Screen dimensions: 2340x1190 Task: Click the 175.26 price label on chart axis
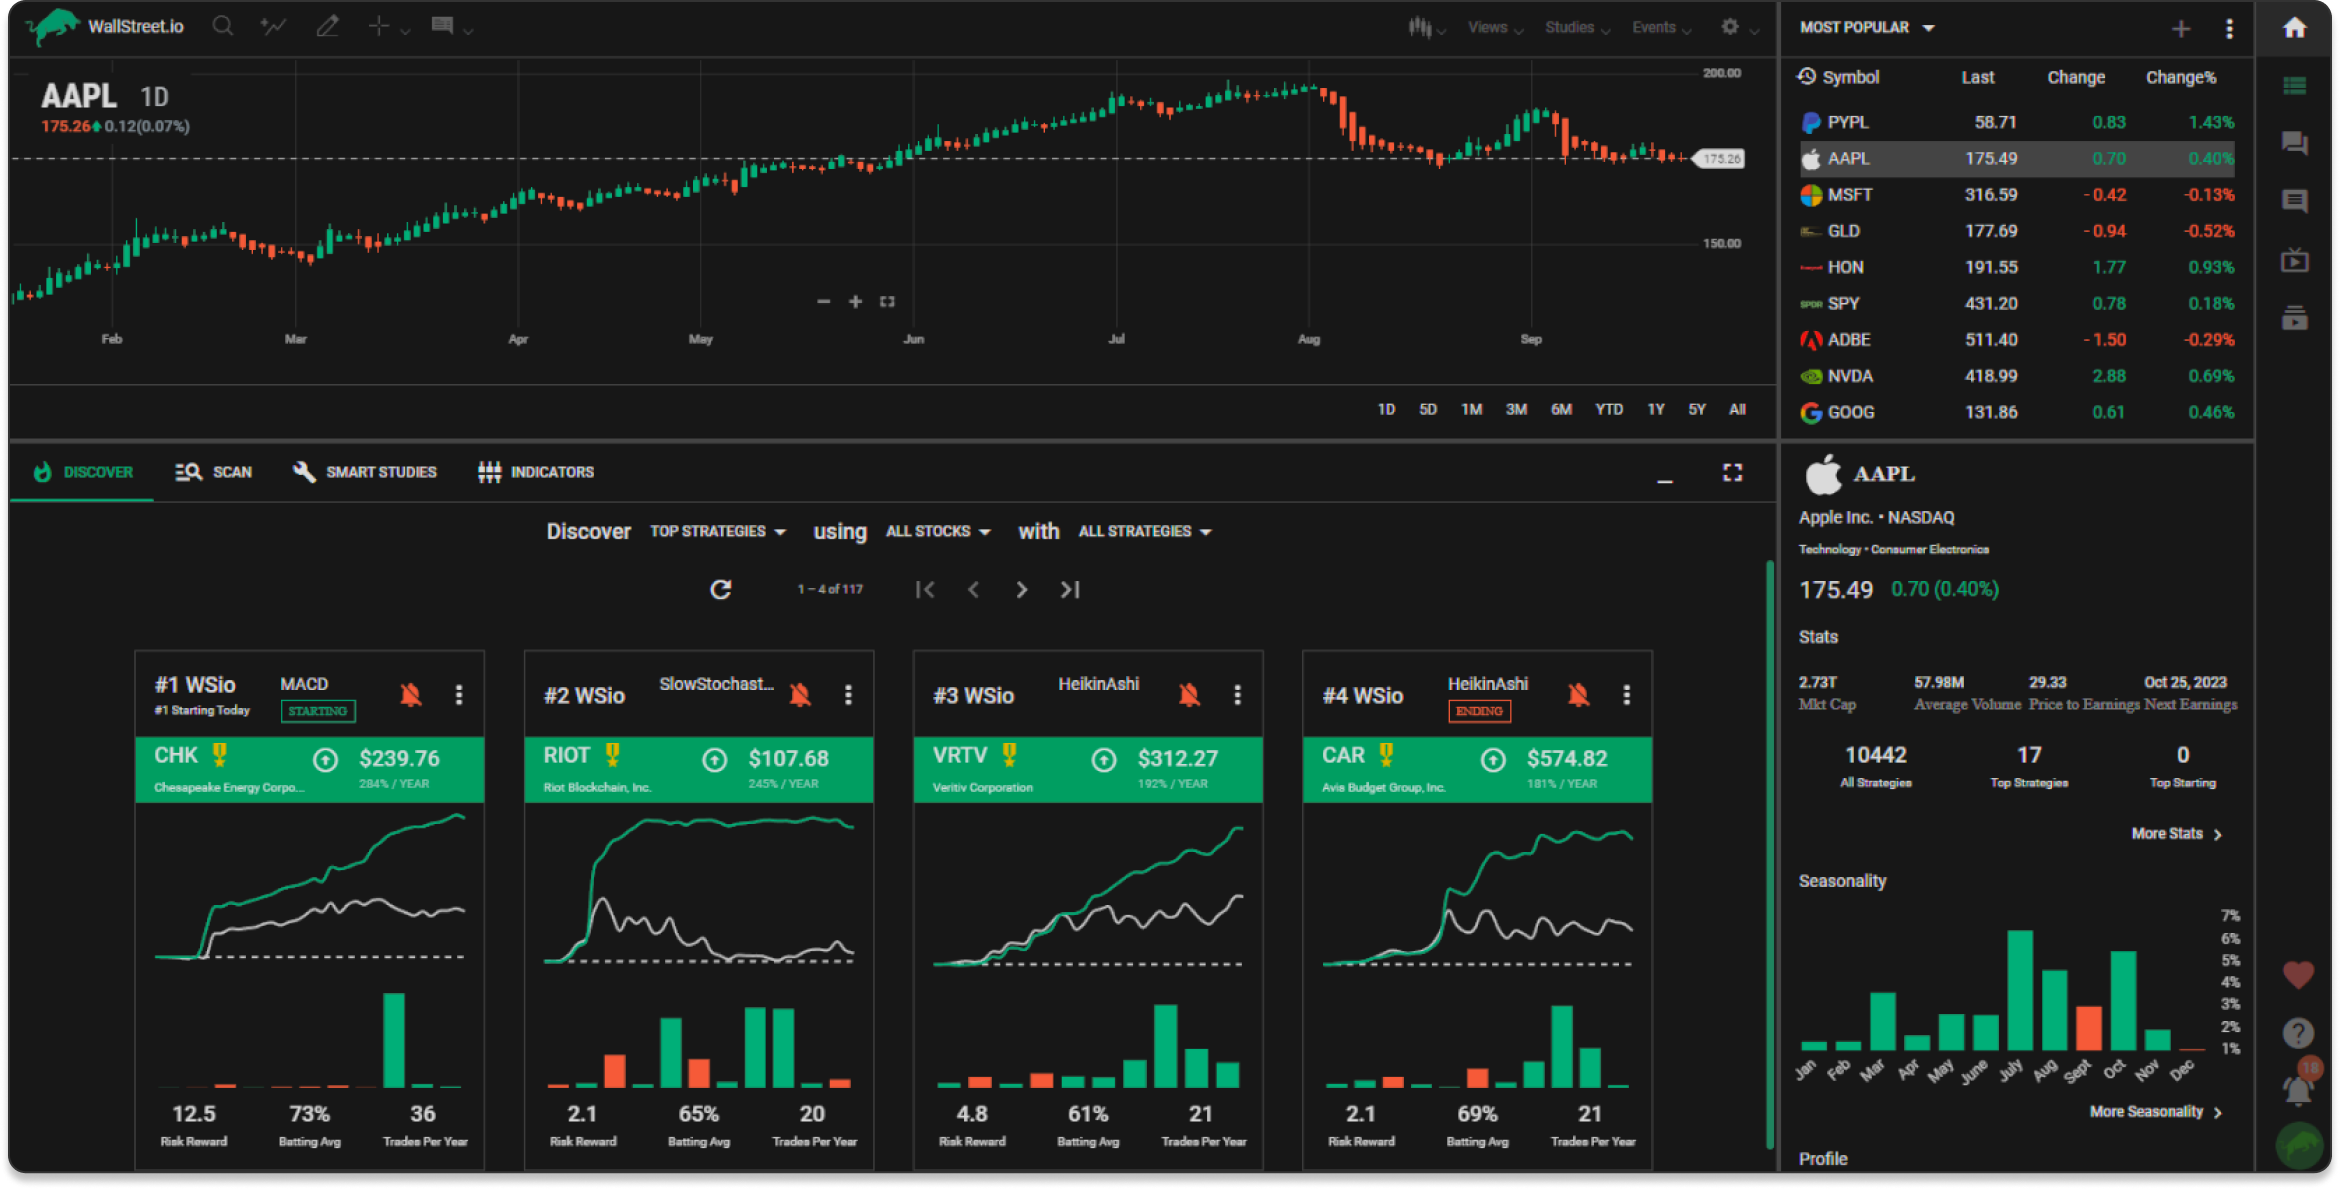coord(1720,159)
